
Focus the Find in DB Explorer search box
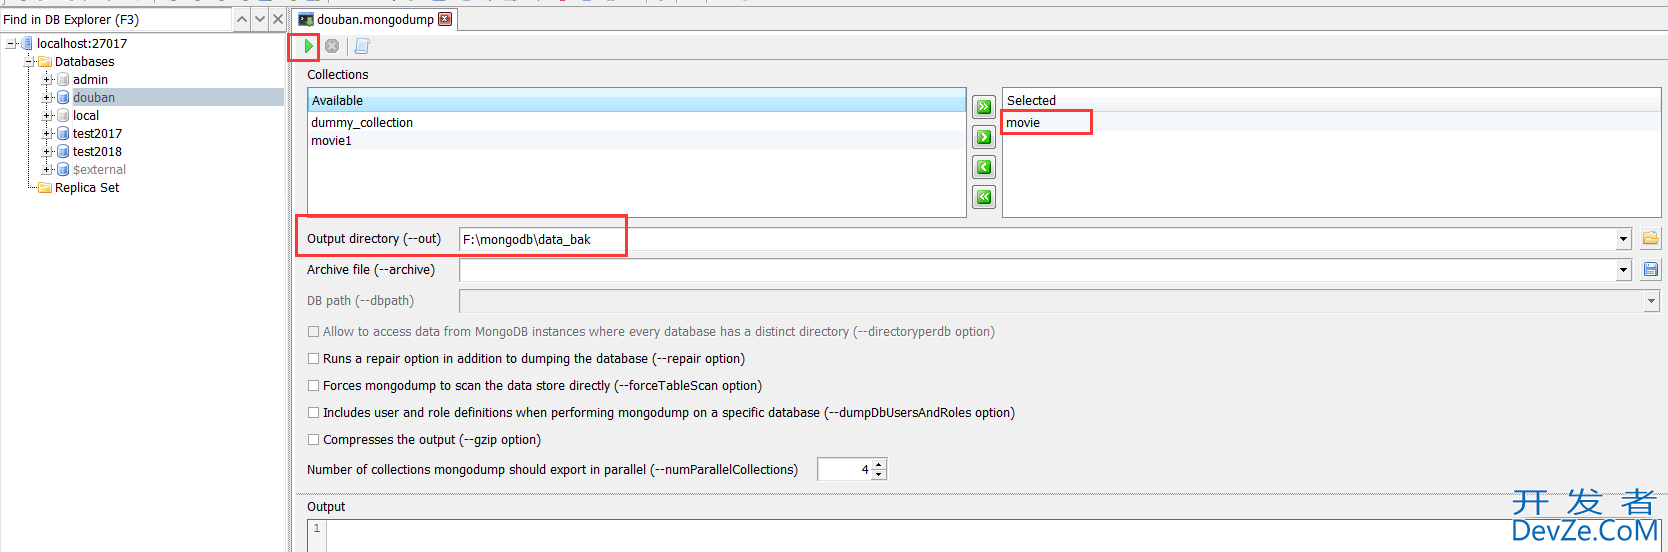(116, 19)
